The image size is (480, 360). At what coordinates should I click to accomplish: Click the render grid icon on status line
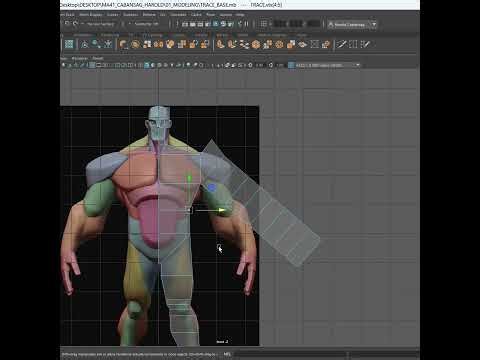[x=264, y=24]
